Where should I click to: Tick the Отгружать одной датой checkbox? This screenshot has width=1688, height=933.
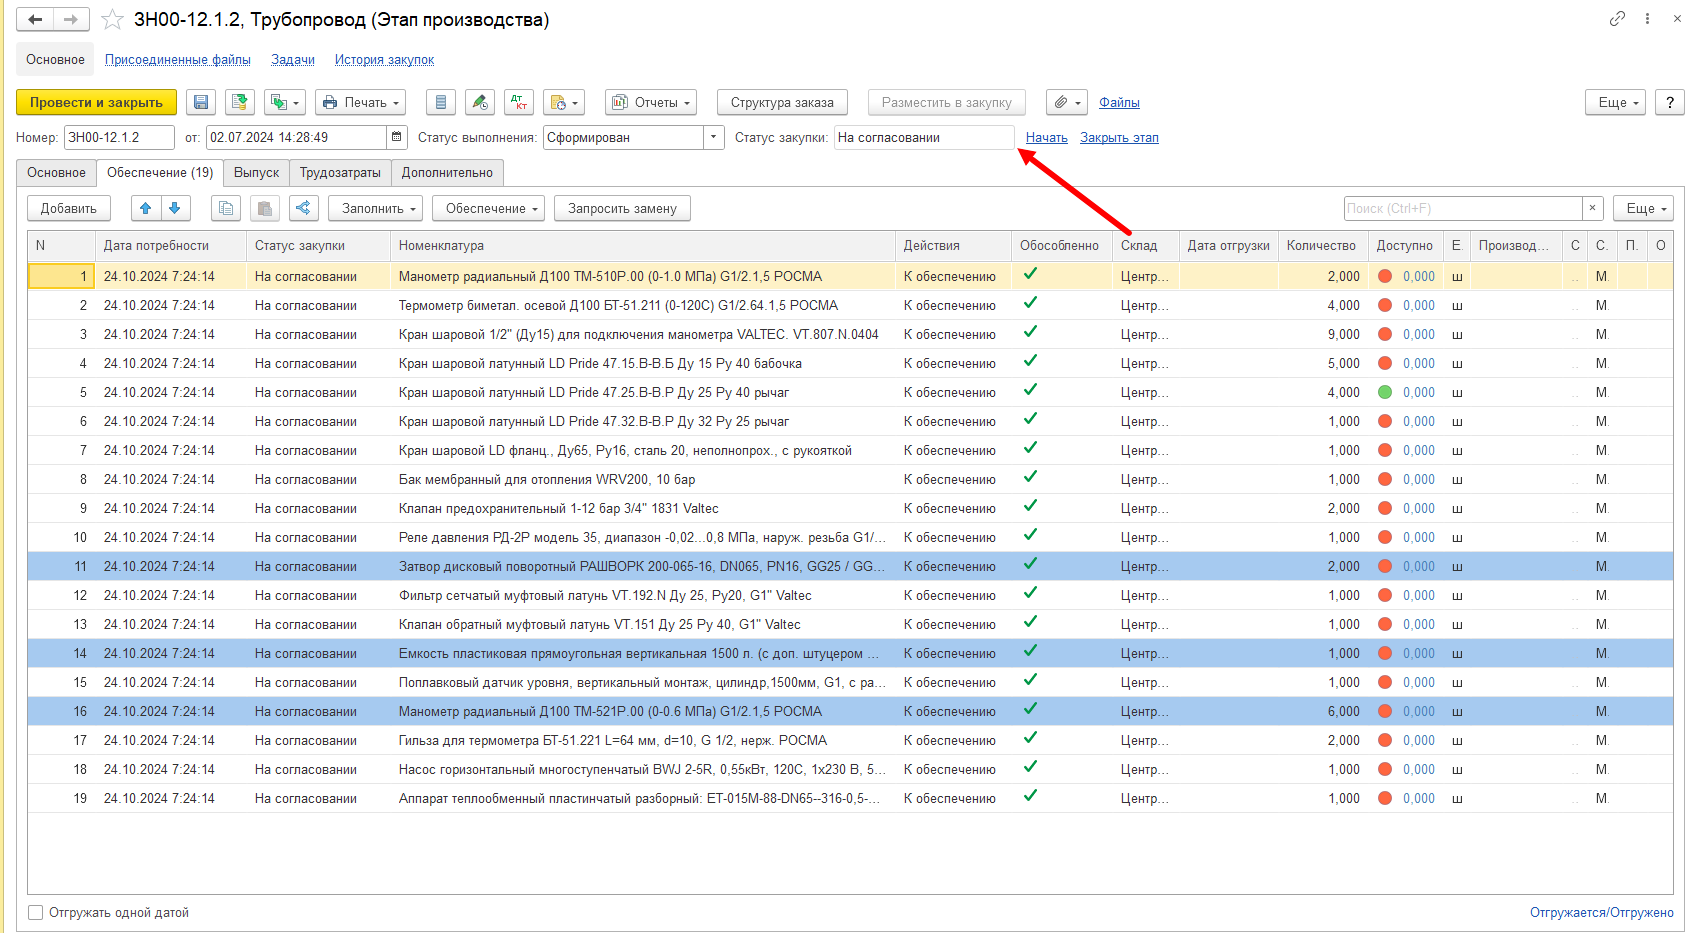36,912
